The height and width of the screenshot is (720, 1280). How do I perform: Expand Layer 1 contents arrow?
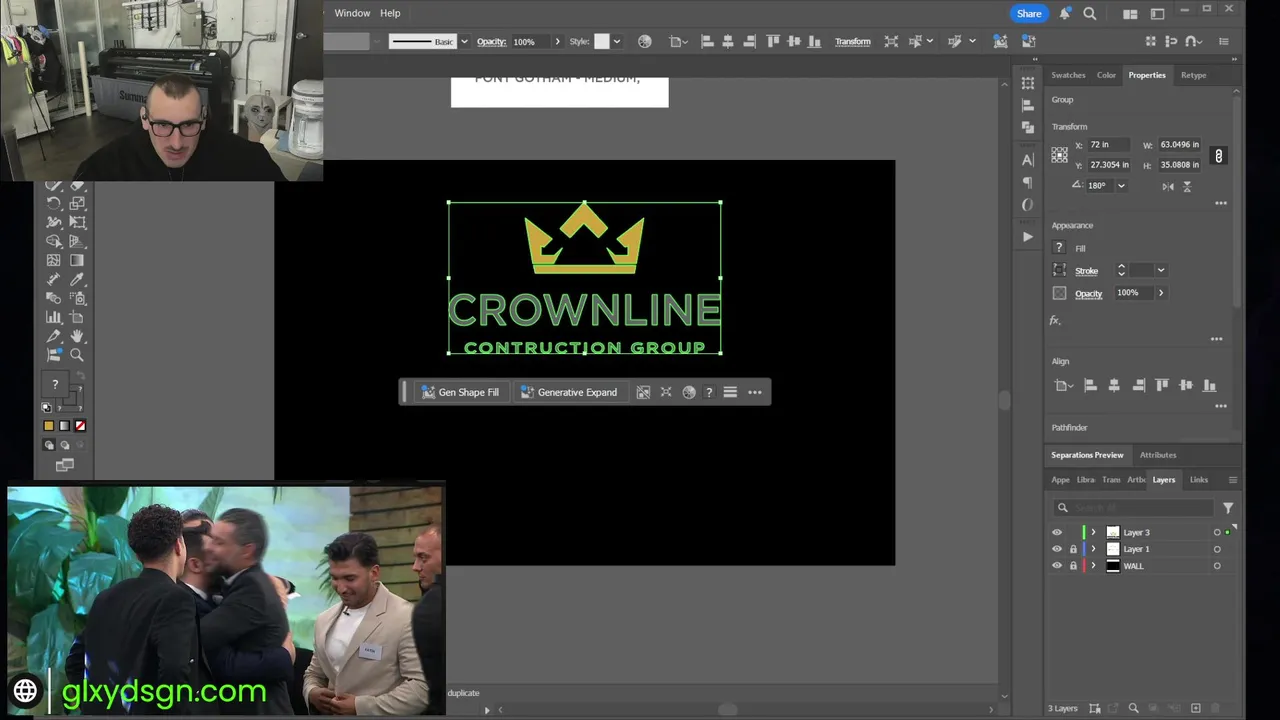[x=1093, y=549]
